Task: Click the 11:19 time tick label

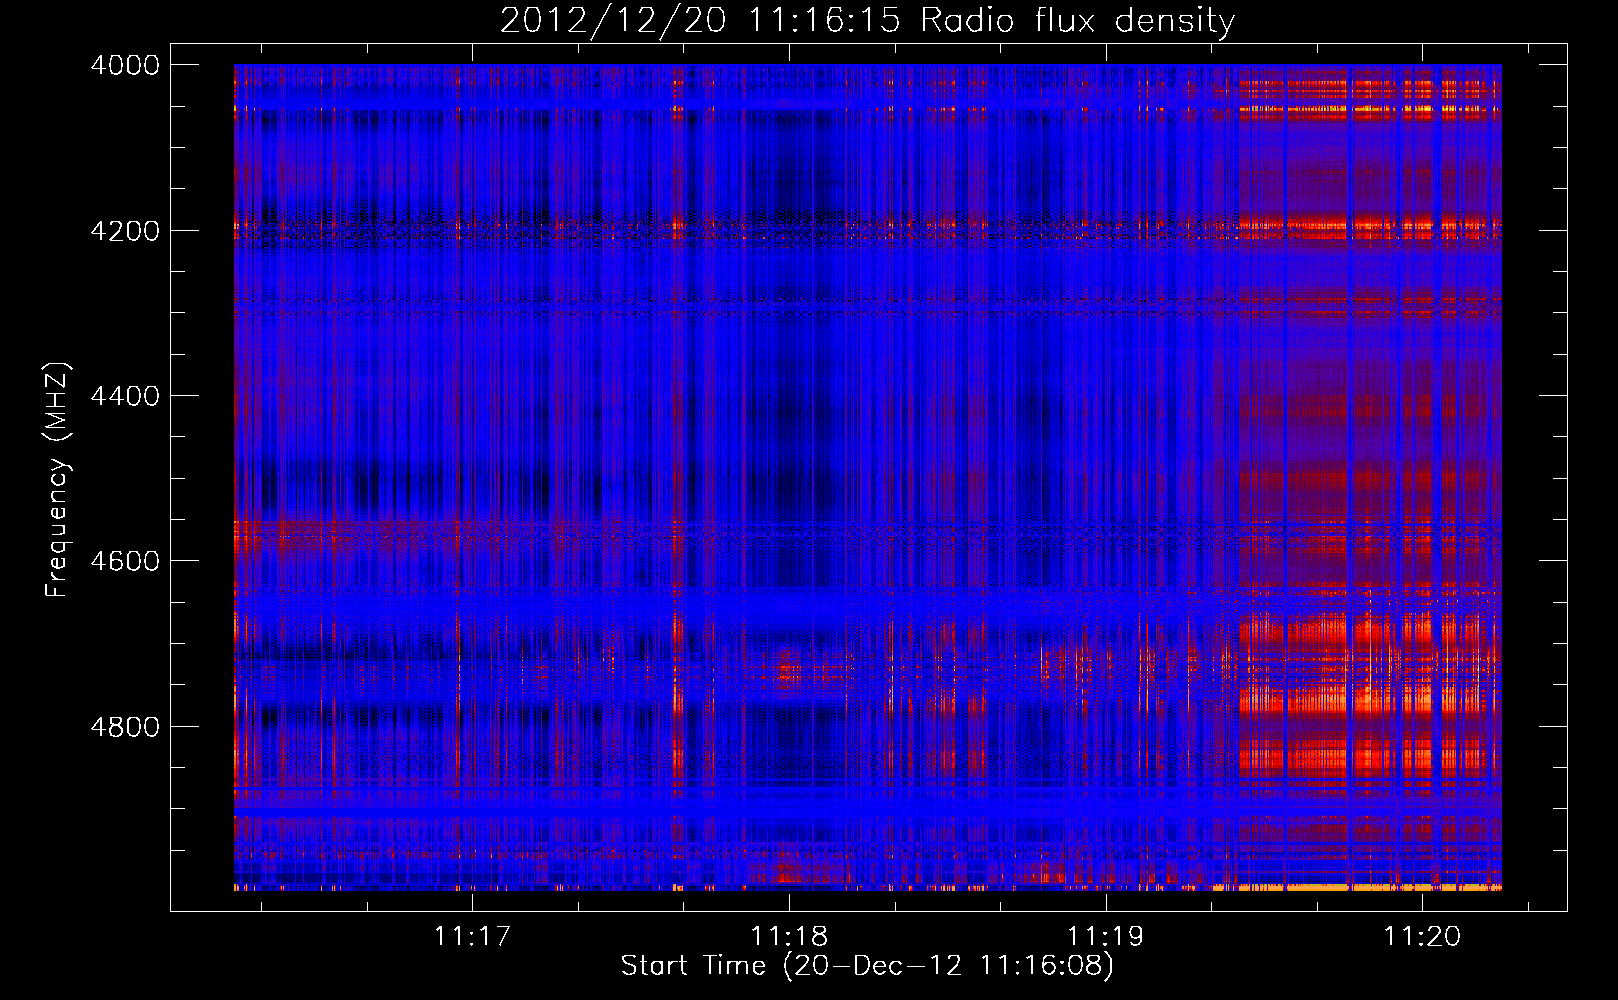Action: coord(1105,937)
